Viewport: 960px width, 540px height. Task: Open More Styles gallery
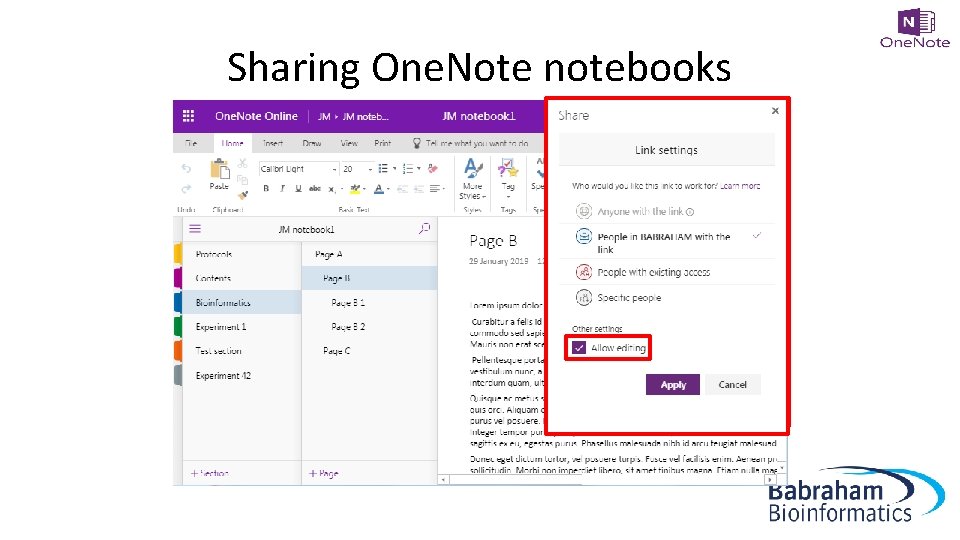click(x=473, y=179)
